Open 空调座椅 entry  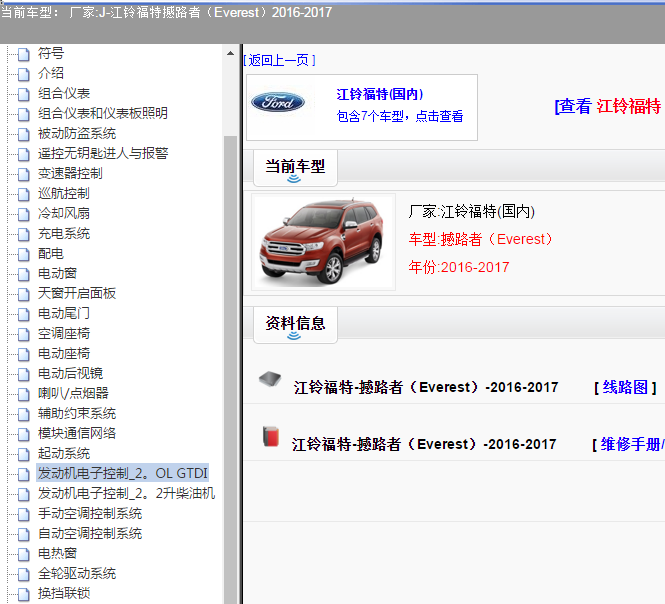coord(64,333)
